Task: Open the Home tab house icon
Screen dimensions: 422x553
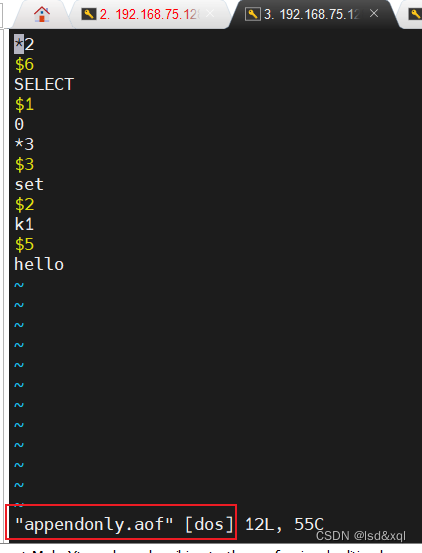Action: pyautogui.click(x=42, y=14)
